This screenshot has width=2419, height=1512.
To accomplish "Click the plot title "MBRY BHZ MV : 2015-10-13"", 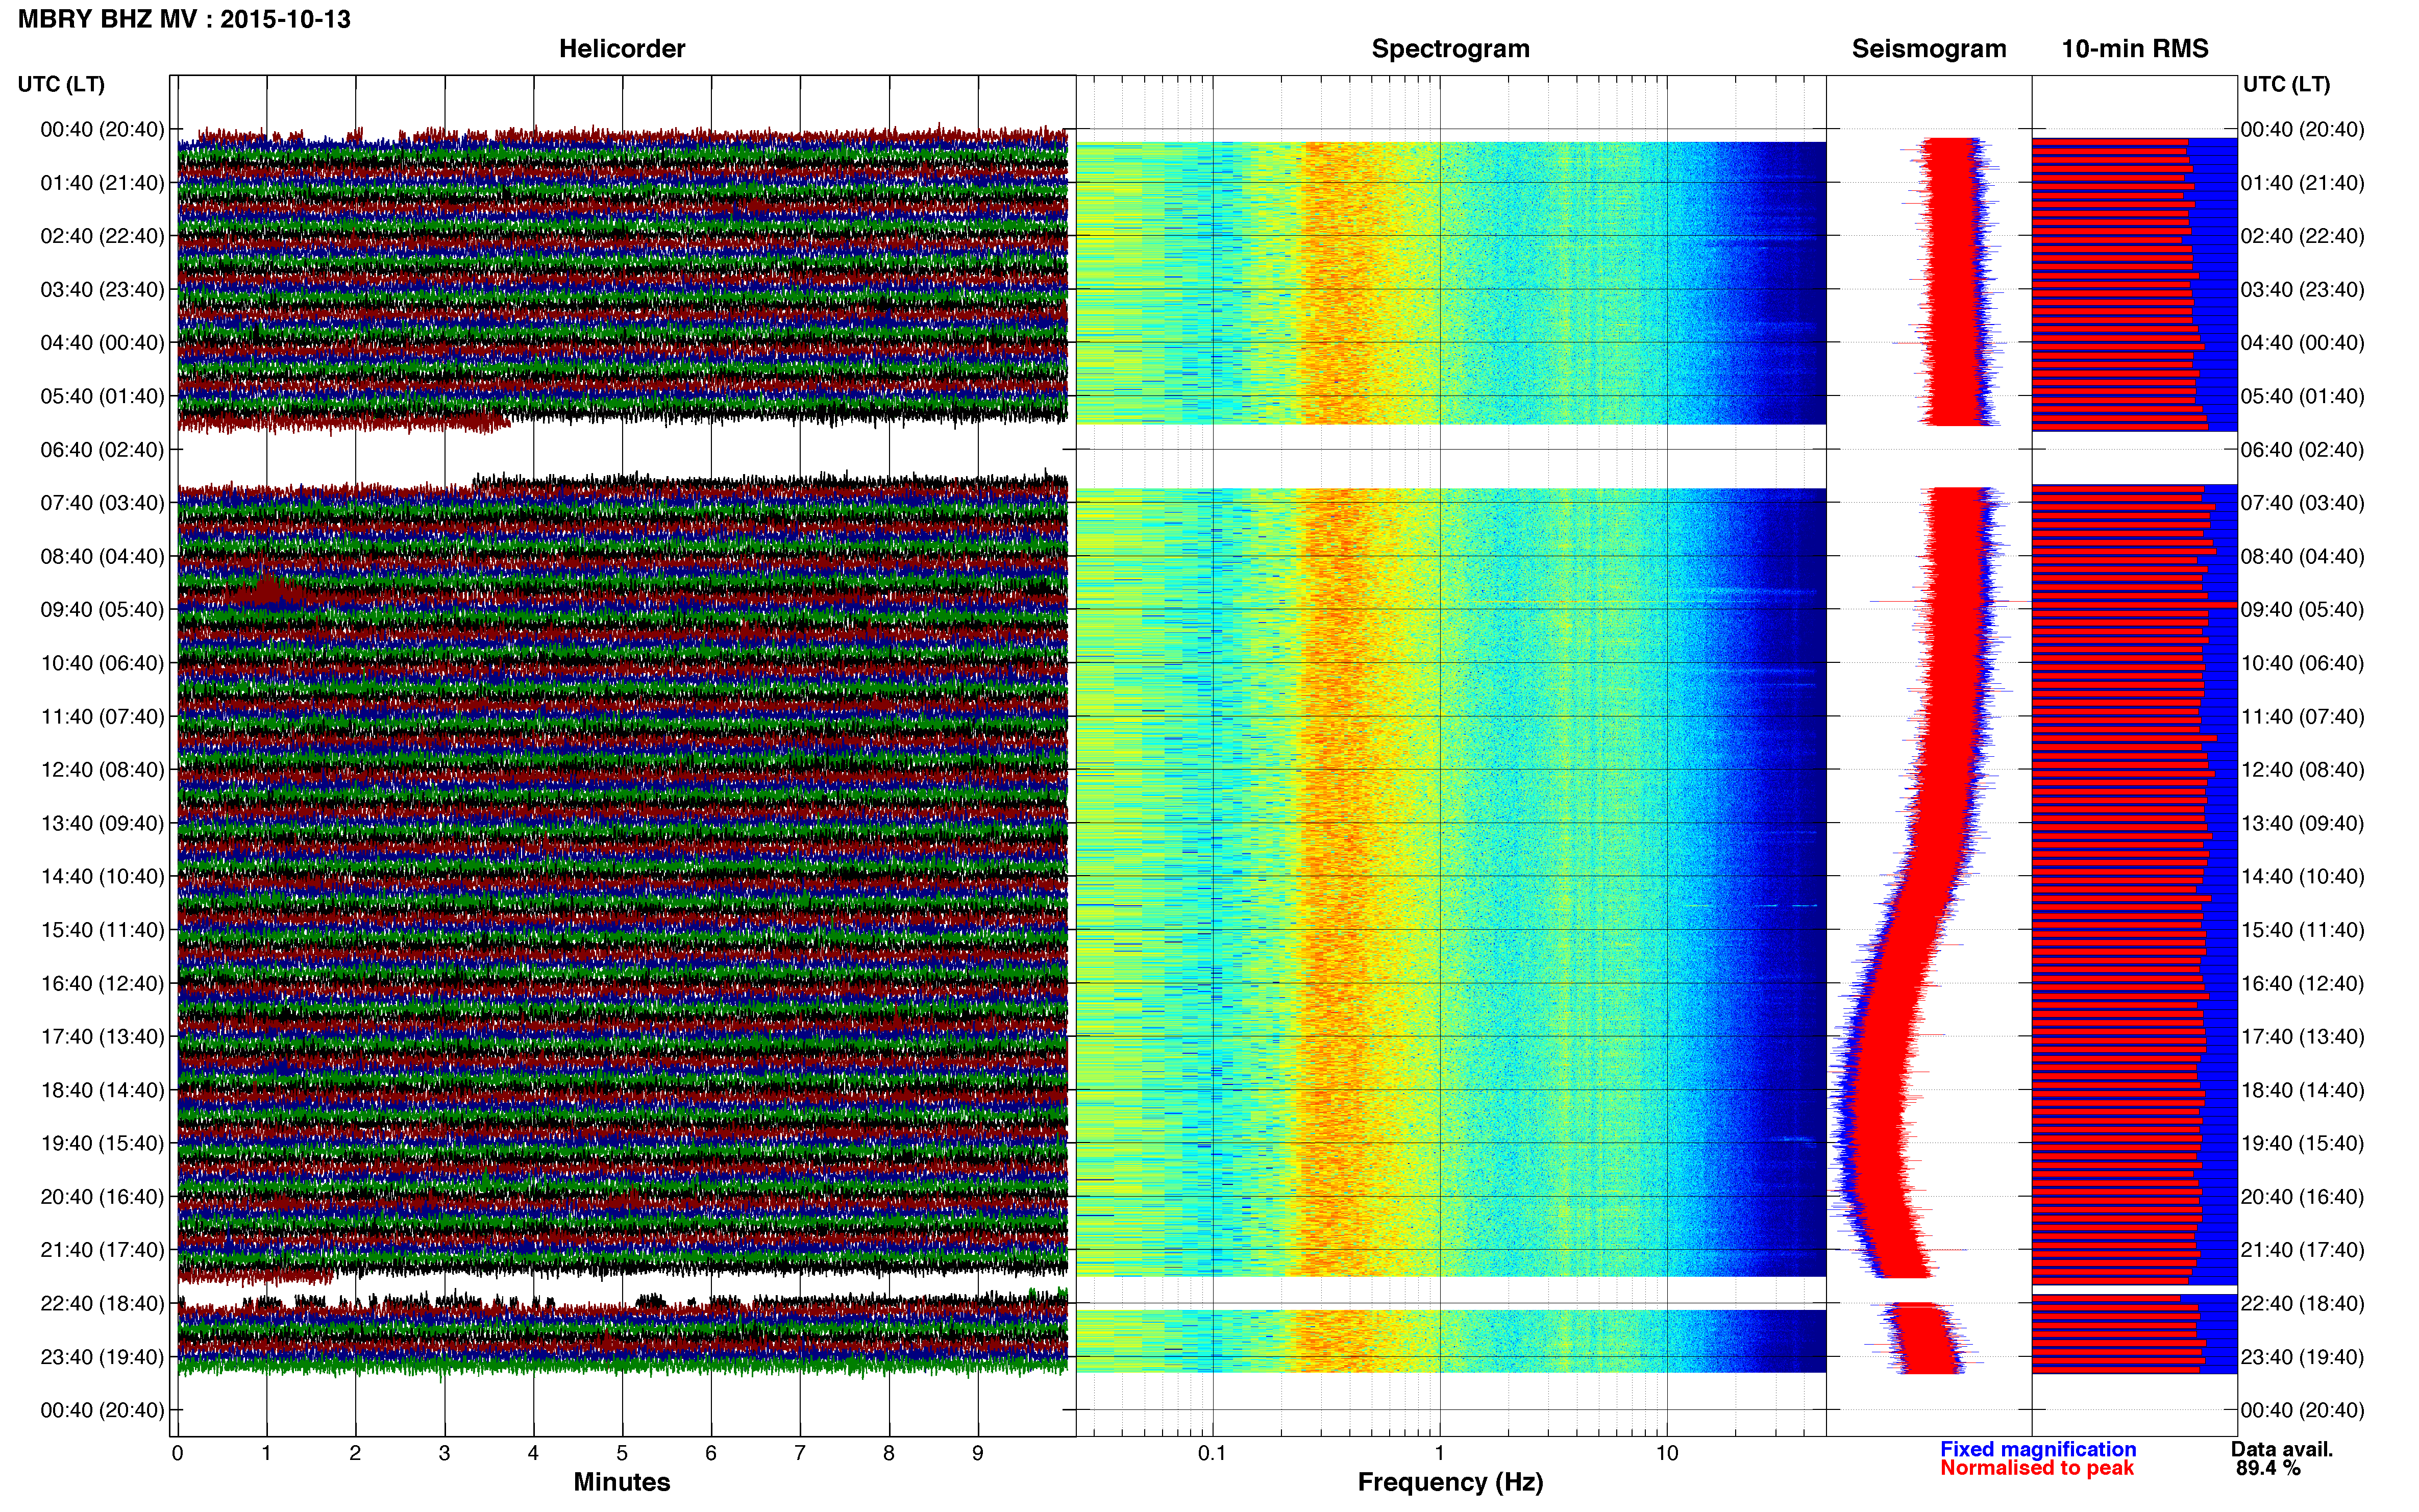I will 184,19.
